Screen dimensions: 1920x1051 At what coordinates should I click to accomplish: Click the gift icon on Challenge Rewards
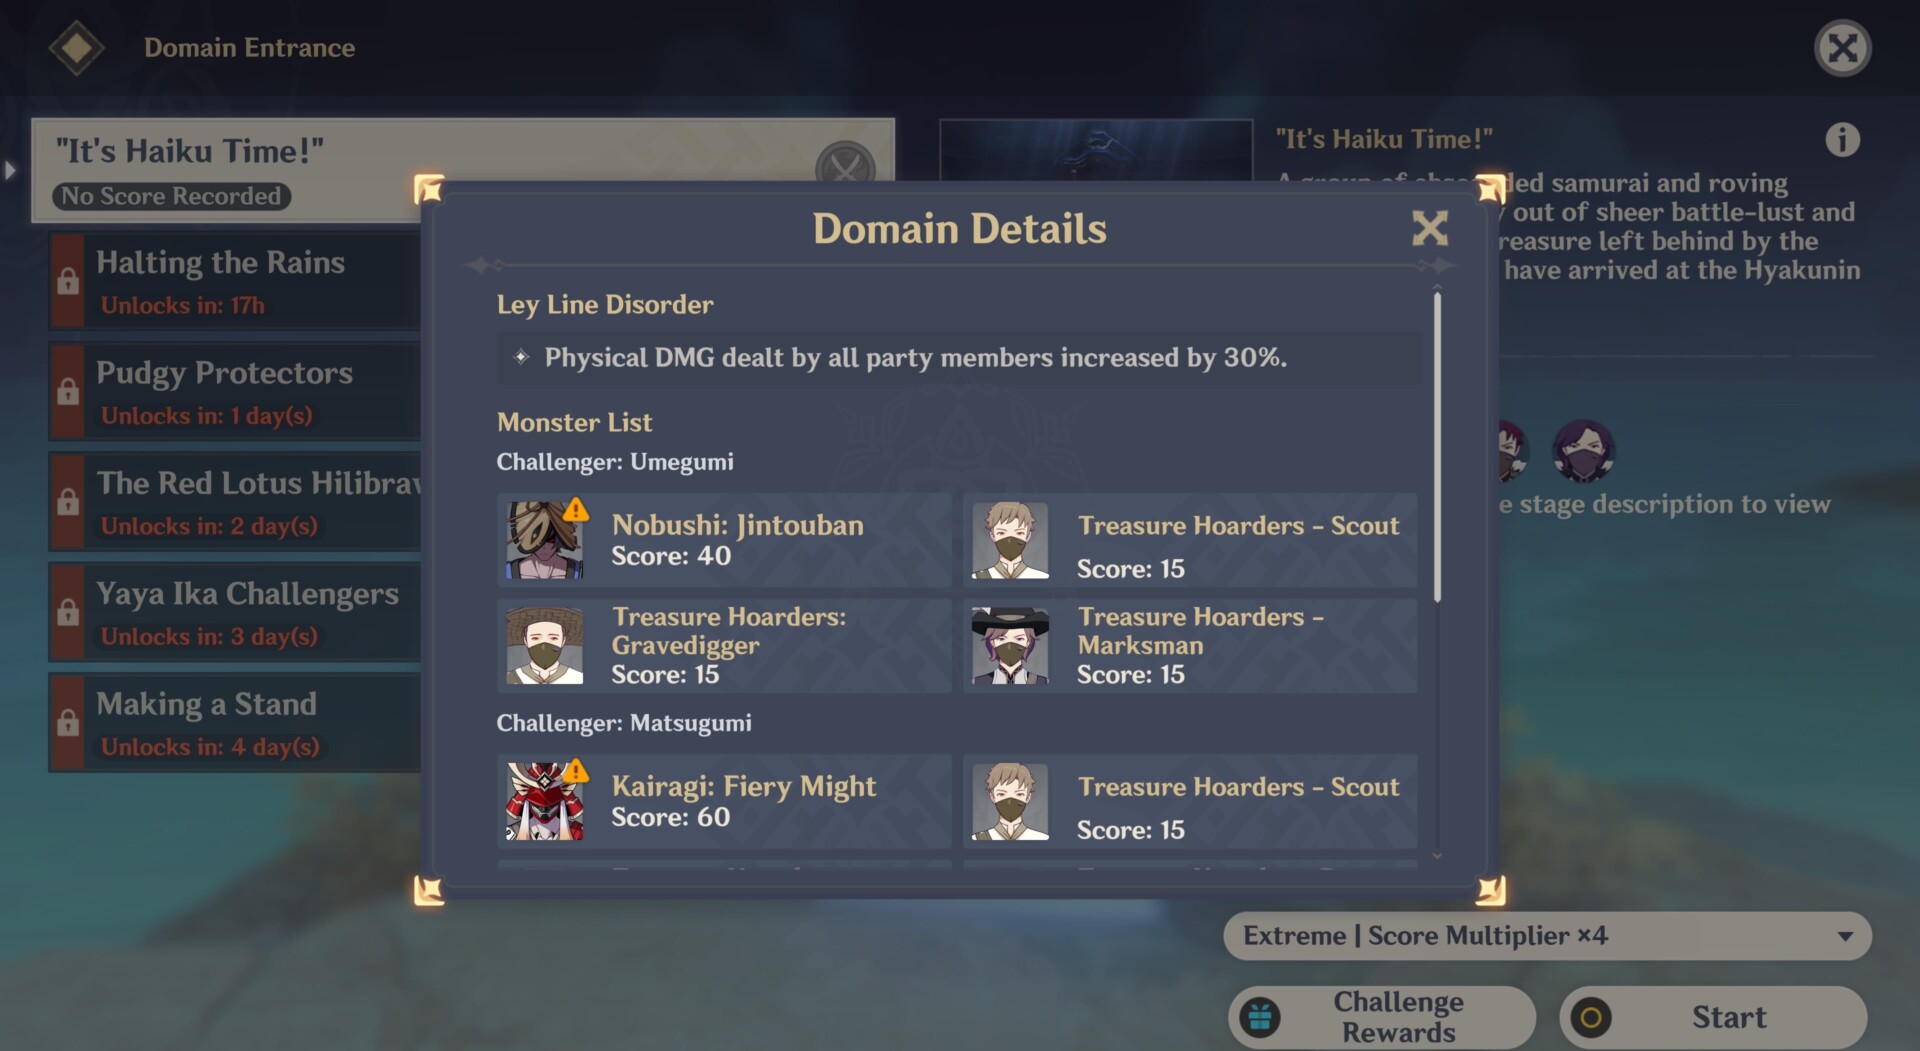1260,1017
